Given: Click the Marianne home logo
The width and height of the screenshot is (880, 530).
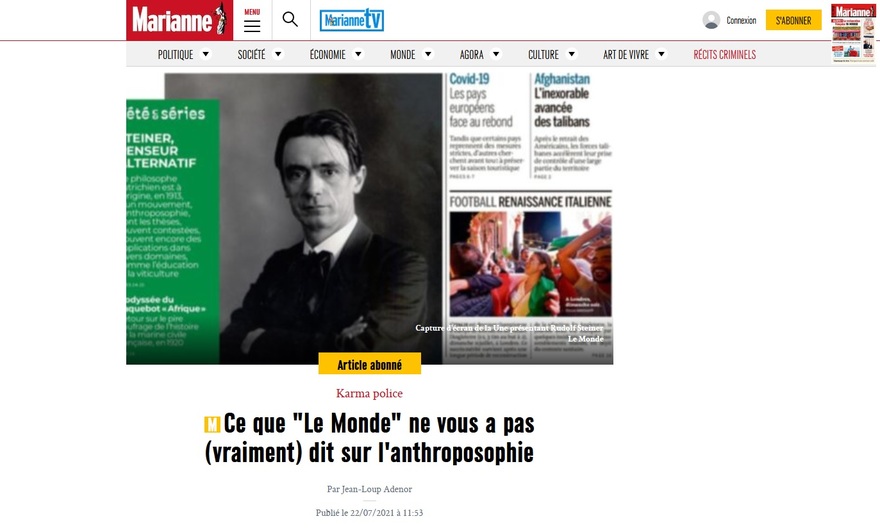Looking at the screenshot, I should (x=180, y=20).
